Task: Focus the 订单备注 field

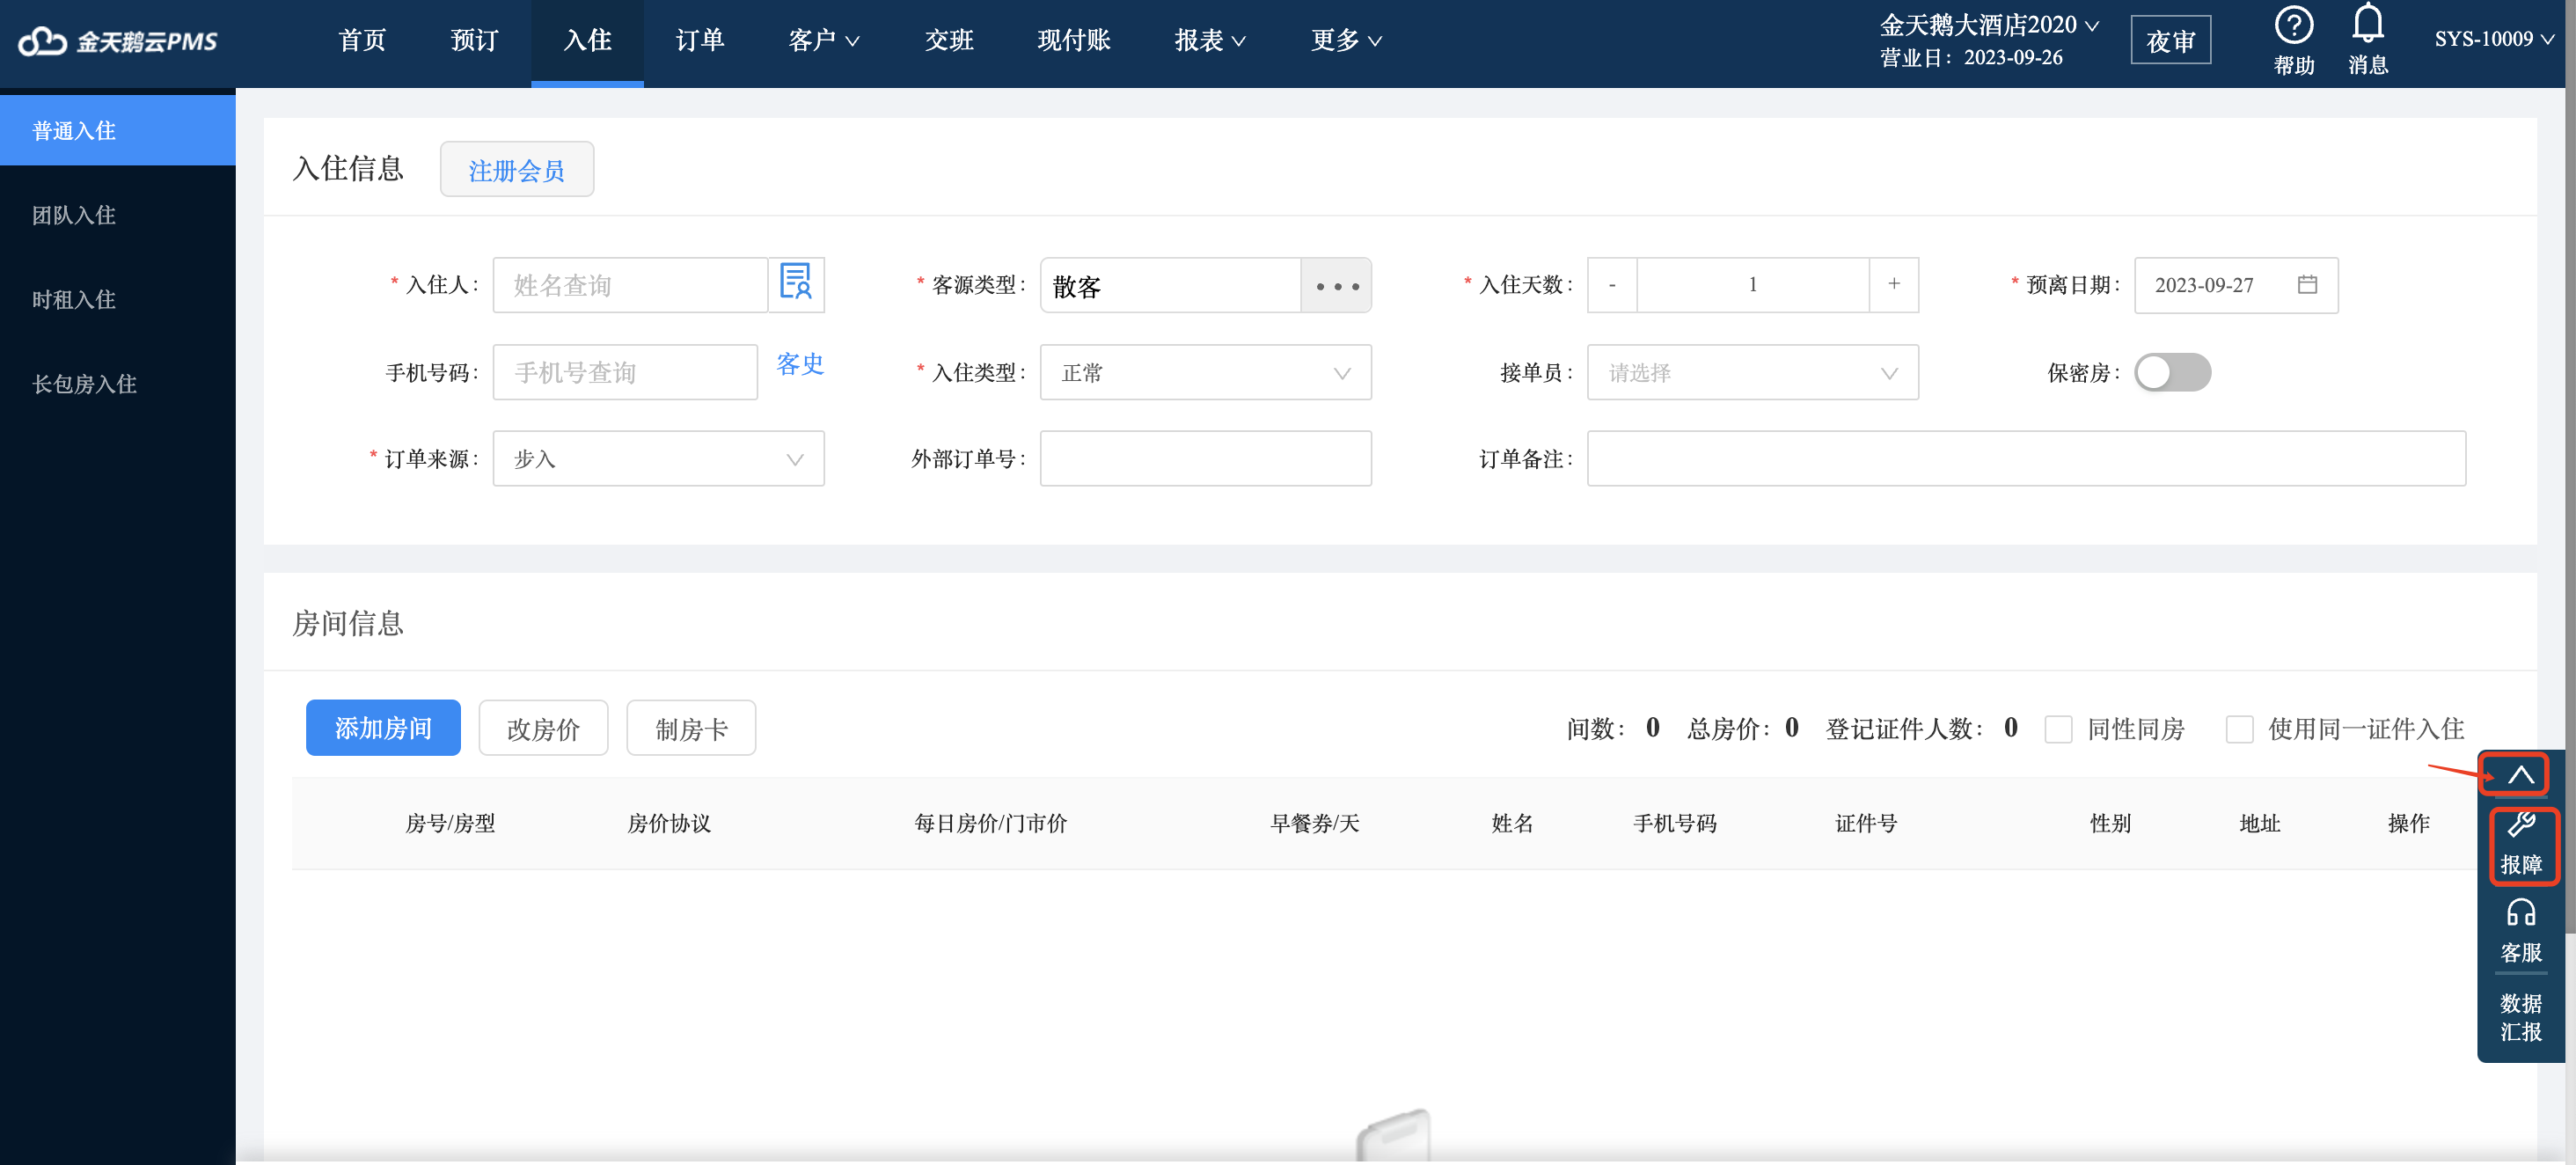Action: pos(2026,459)
